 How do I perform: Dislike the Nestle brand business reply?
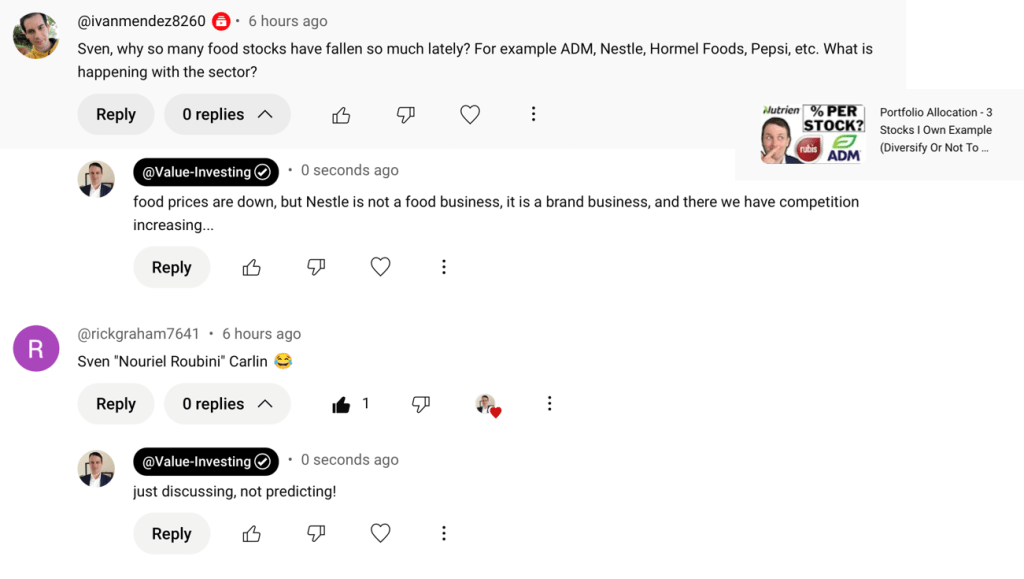pos(316,267)
